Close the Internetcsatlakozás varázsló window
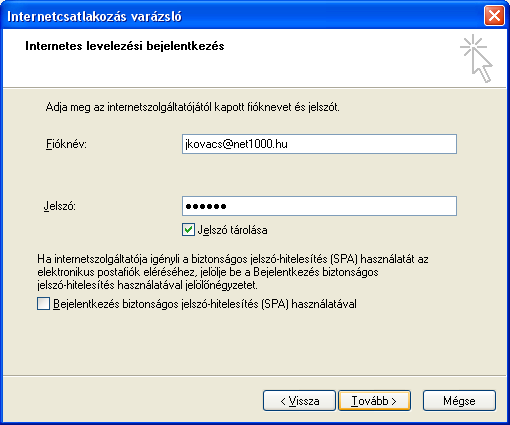Image resolution: width=510 pixels, height=425 pixels. [x=494, y=16]
